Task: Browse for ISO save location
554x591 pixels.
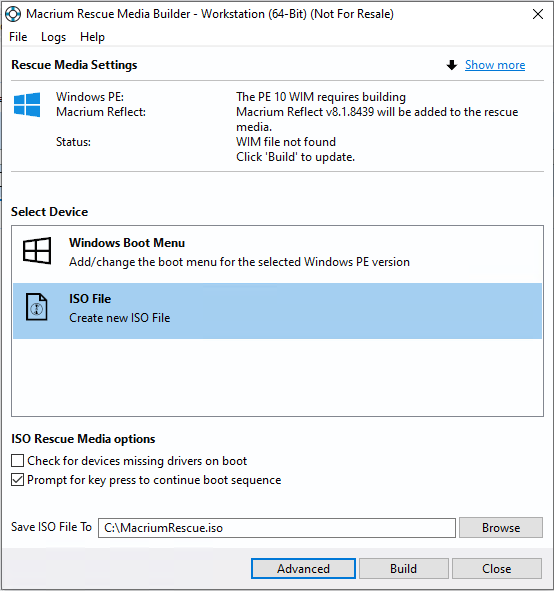Action: 501,528
